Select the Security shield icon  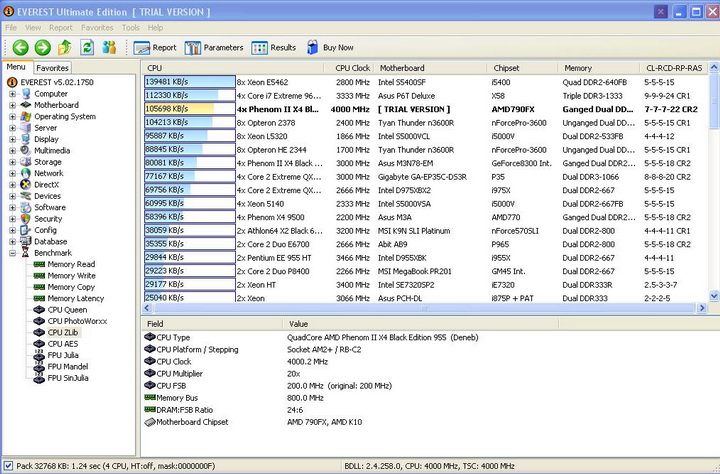coord(26,219)
